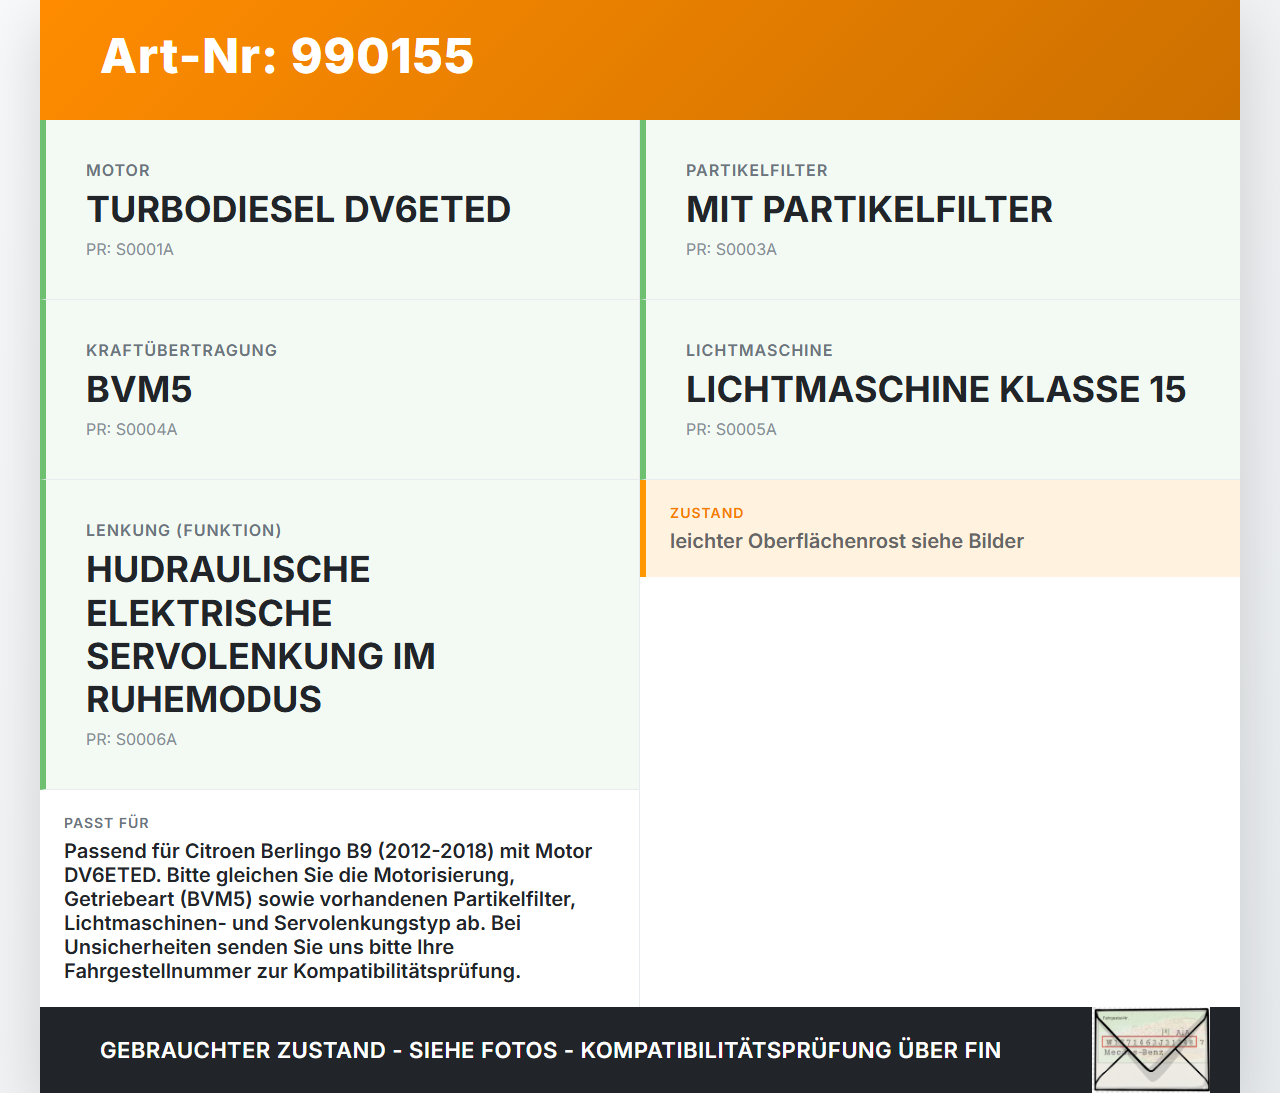
Task: Click the "BVM5" transmission value
Action: 139,390
